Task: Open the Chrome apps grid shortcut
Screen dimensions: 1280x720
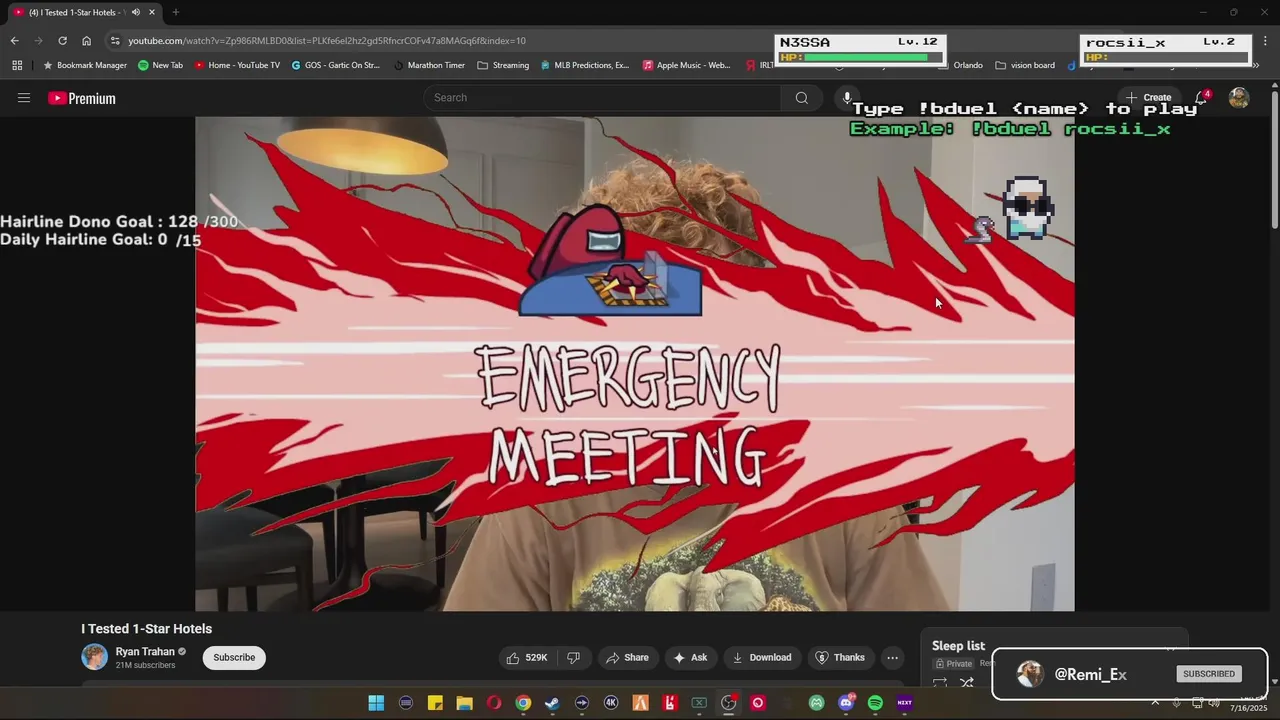Action: tap(17, 65)
